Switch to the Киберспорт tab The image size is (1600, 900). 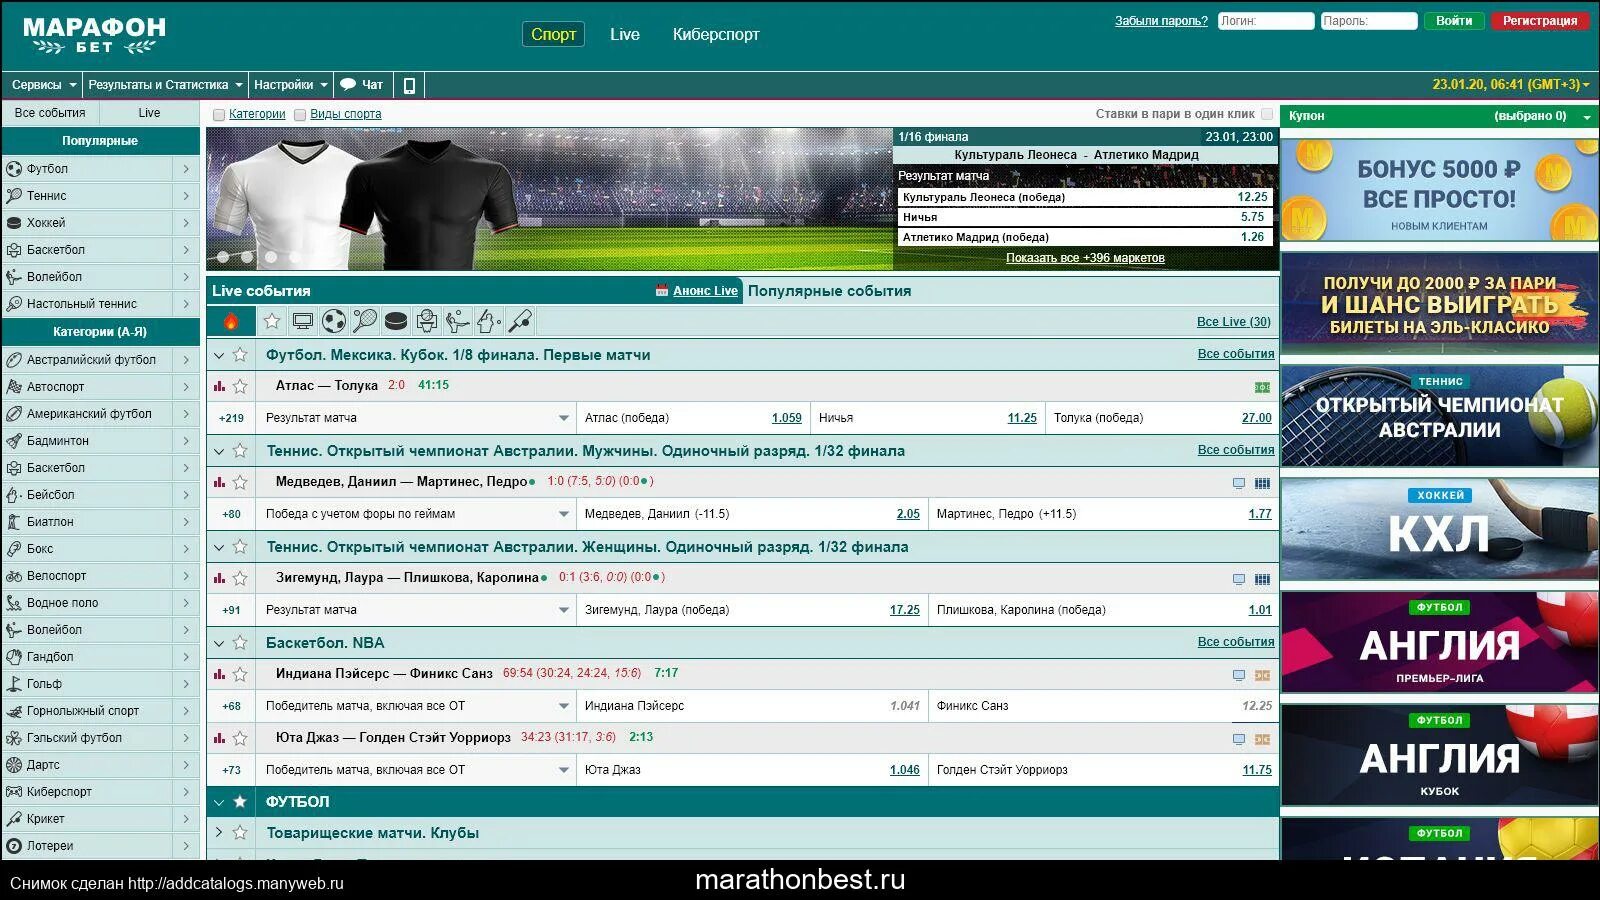(716, 34)
